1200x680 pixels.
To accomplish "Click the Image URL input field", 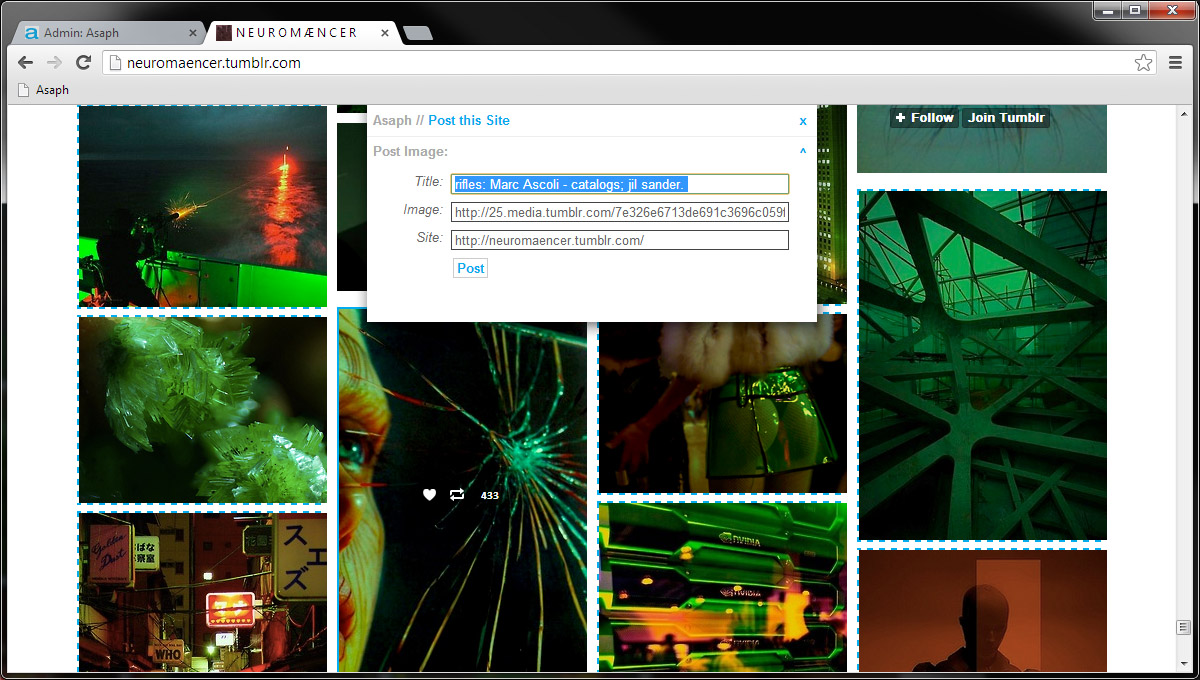I will (x=620, y=212).
